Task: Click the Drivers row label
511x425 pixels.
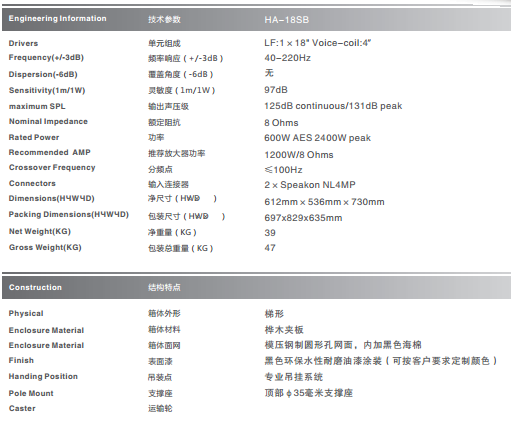Action: [x=23, y=43]
